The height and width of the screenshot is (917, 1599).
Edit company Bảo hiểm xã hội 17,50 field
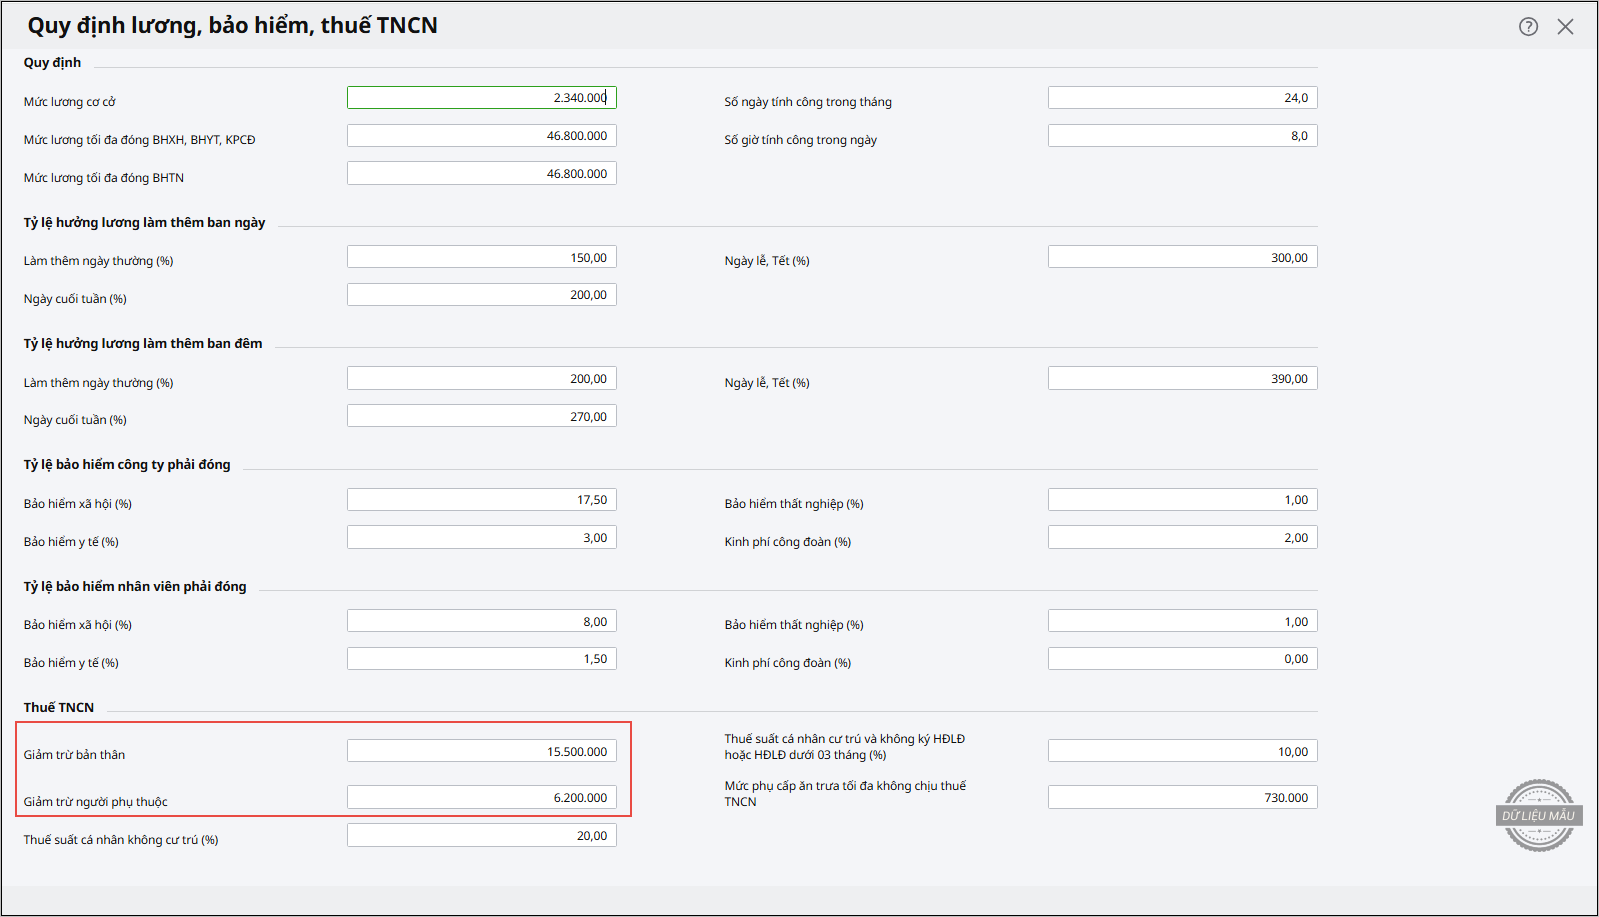[481, 500]
